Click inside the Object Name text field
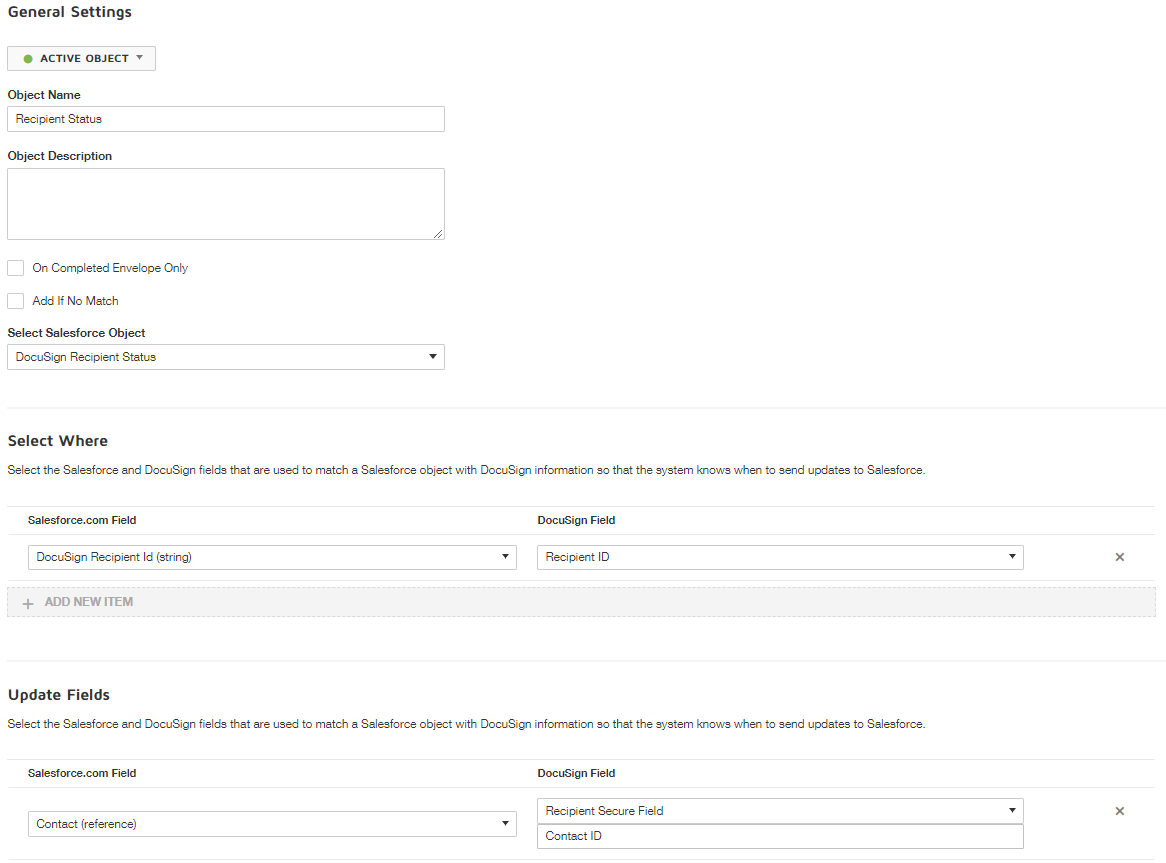 coord(225,119)
